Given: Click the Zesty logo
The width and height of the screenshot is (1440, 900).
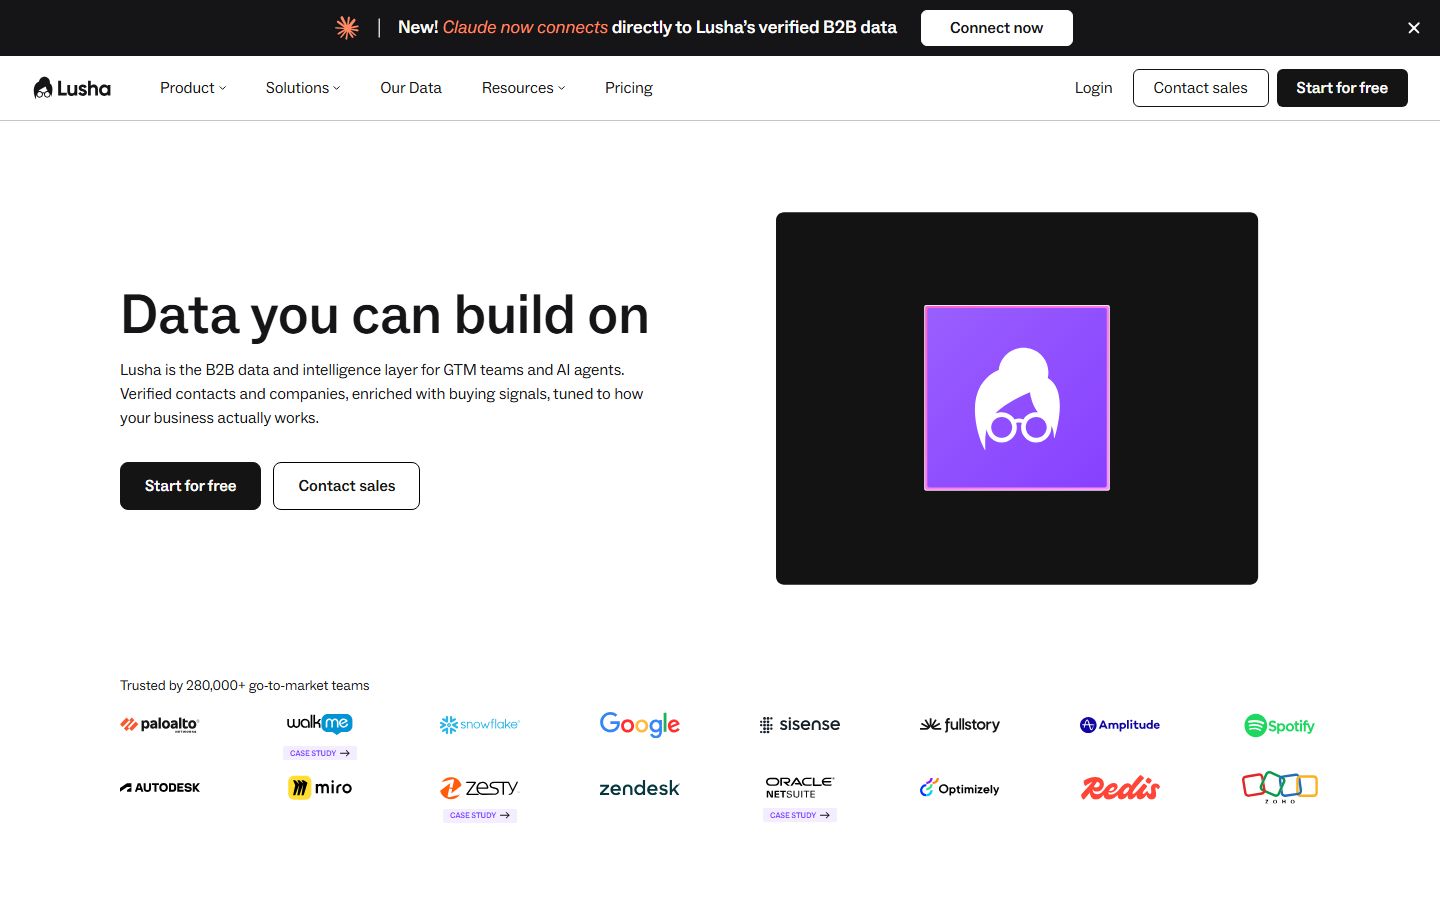Looking at the screenshot, I should [480, 788].
